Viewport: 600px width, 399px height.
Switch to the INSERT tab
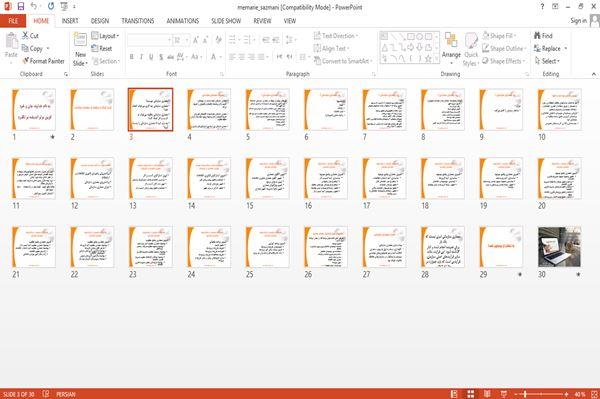pyautogui.click(x=70, y=21)
